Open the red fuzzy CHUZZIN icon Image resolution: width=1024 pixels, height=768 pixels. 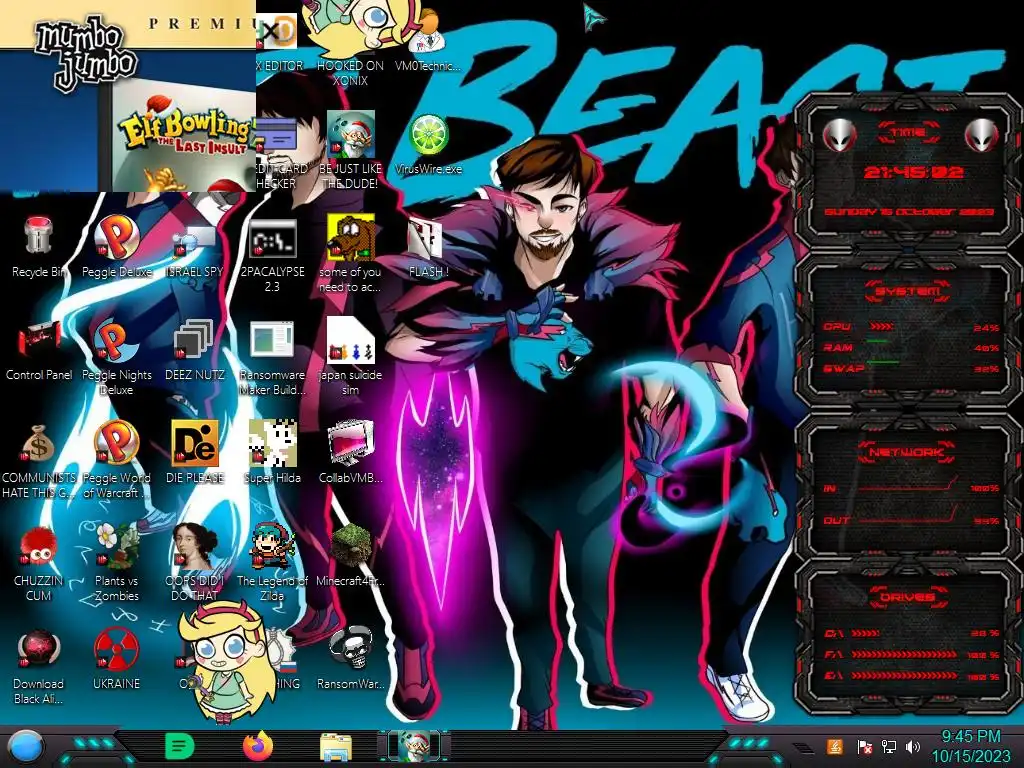point(38,563)
